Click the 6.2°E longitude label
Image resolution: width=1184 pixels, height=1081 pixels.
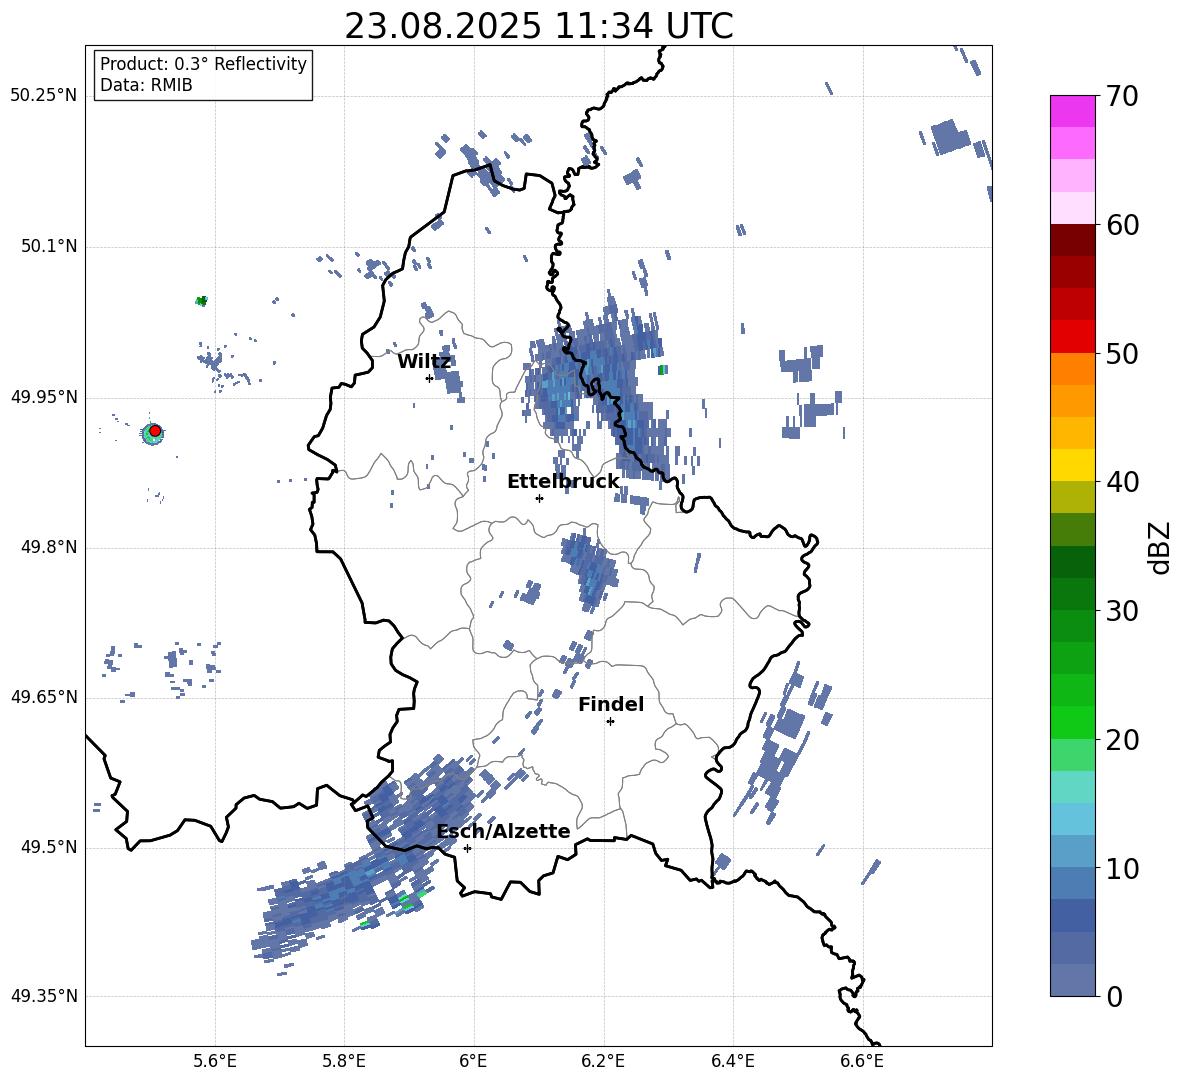[x=603, y=1061]
